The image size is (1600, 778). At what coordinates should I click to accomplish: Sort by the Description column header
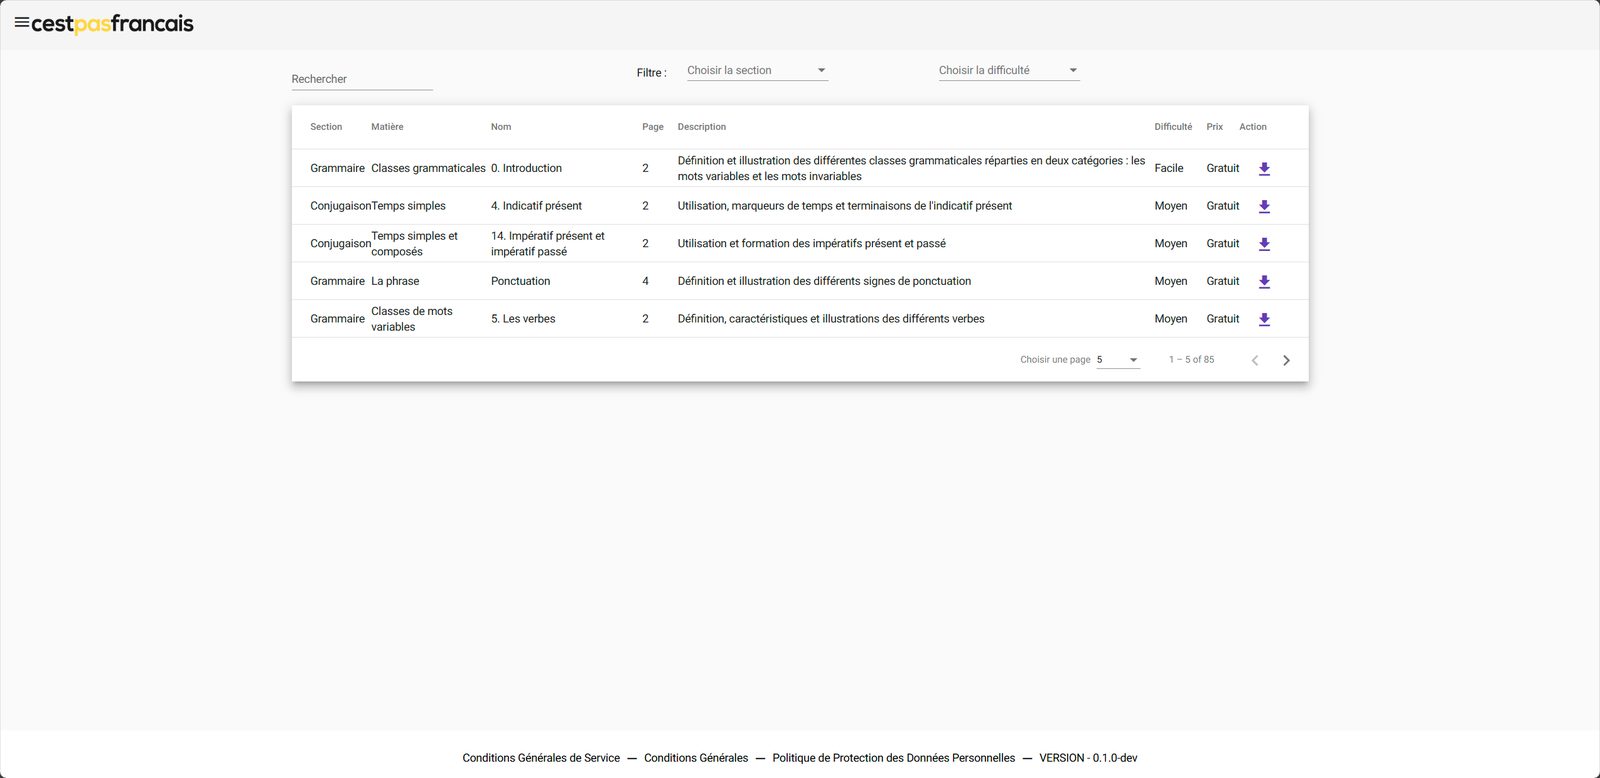(x=702, y=127)
